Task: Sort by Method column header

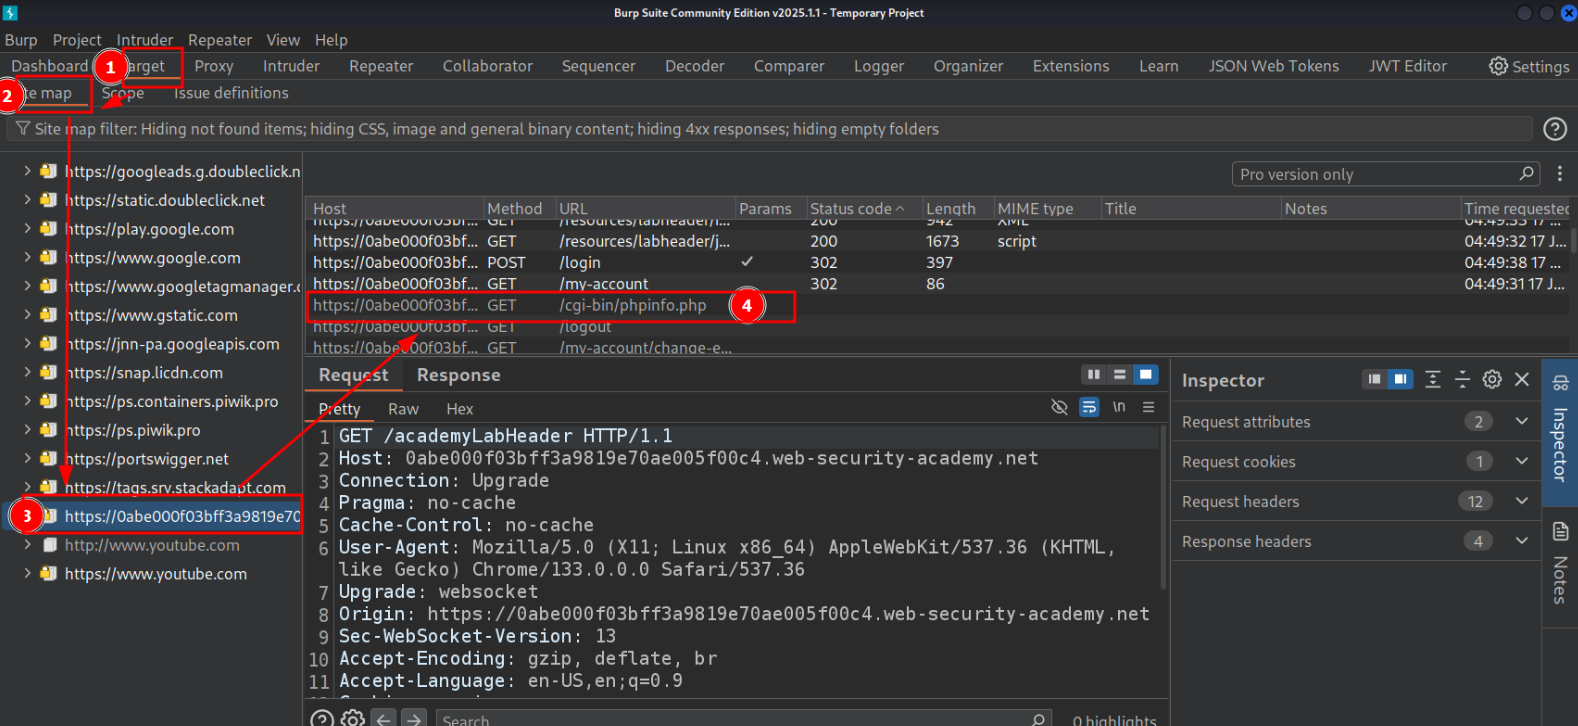Action: (x=518, y=208)
